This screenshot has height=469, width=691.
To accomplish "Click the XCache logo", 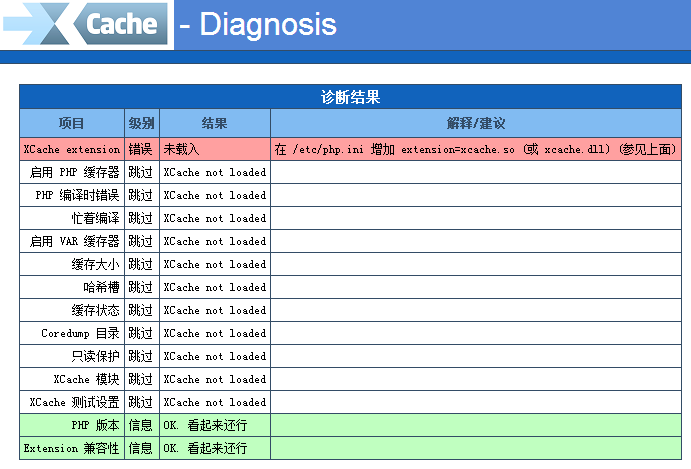I will 85,24.
